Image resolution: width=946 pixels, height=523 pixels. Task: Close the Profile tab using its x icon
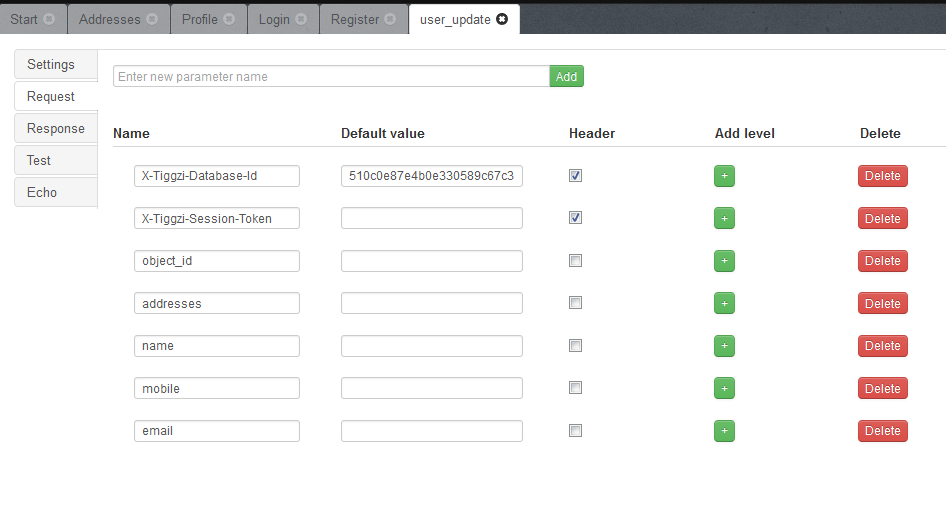(x=229, y=19)
